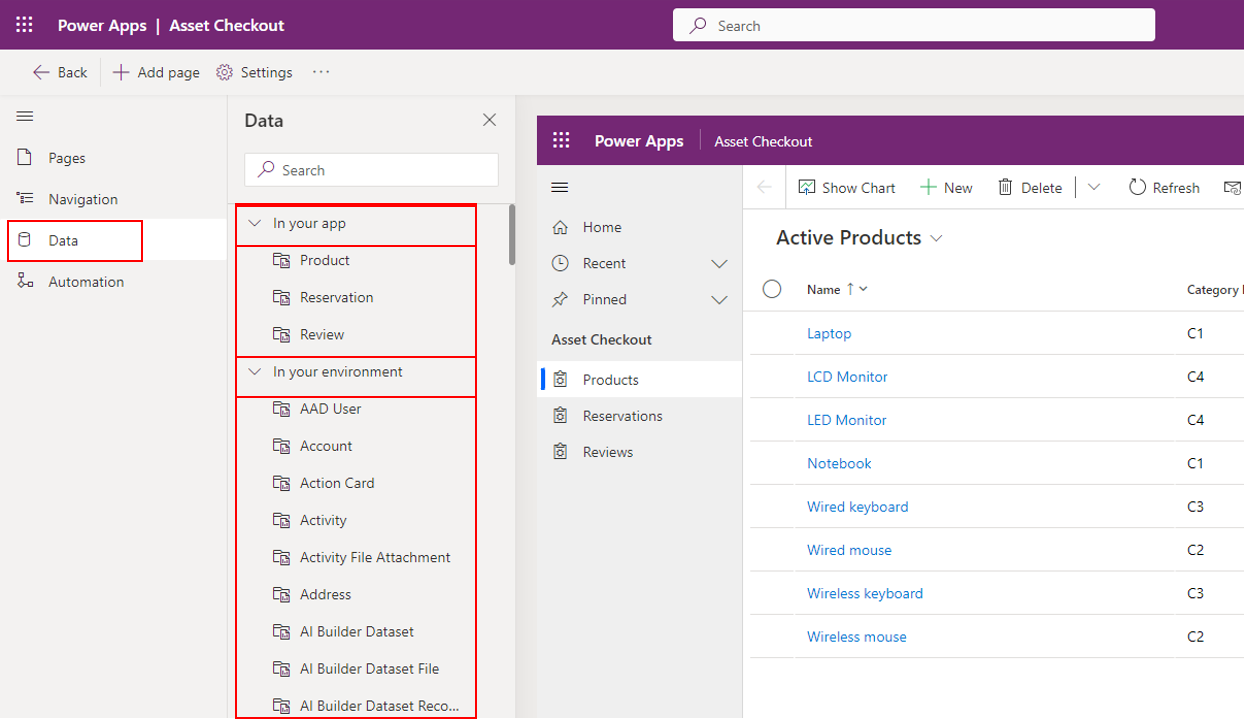Open Reservations in preview sitemap
The width and height of the screenshot is (1244, 723).
click(x=639, y=416)
